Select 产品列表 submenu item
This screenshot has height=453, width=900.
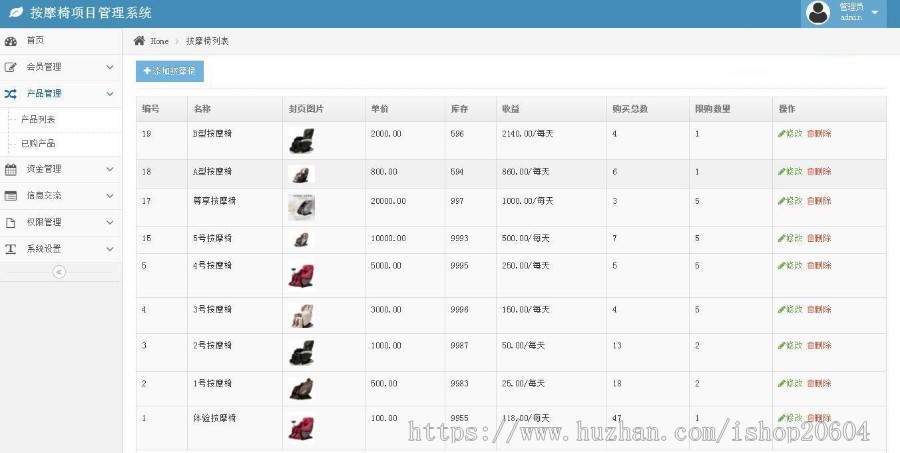[x=38, y=119]
